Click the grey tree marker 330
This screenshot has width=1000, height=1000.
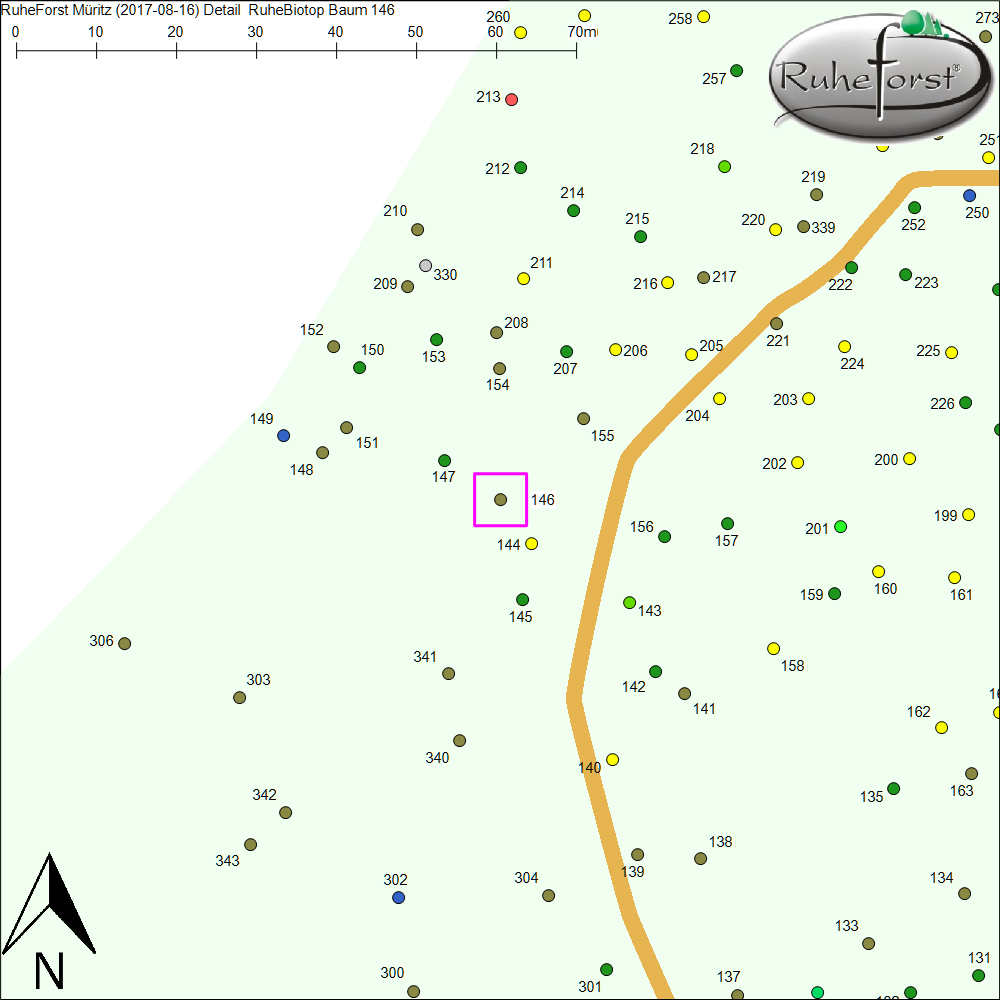coord(426,266)
